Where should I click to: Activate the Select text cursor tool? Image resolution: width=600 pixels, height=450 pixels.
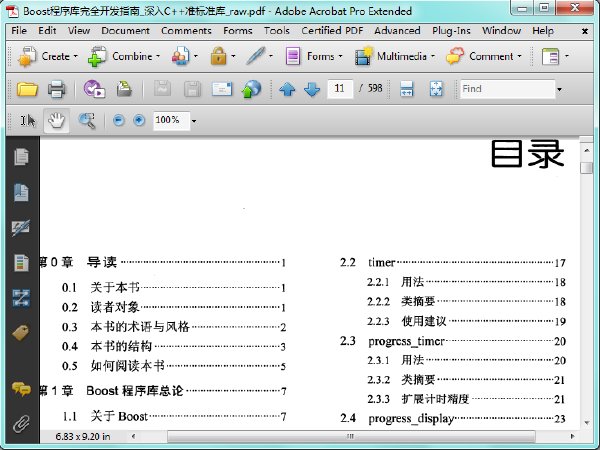coord(28,121)
